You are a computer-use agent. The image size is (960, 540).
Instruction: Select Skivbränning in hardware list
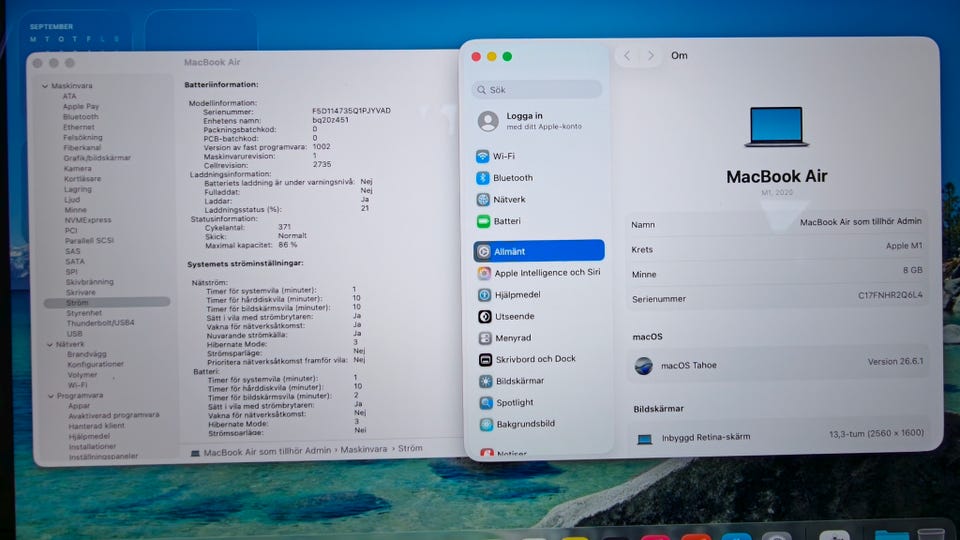point(89,282)
